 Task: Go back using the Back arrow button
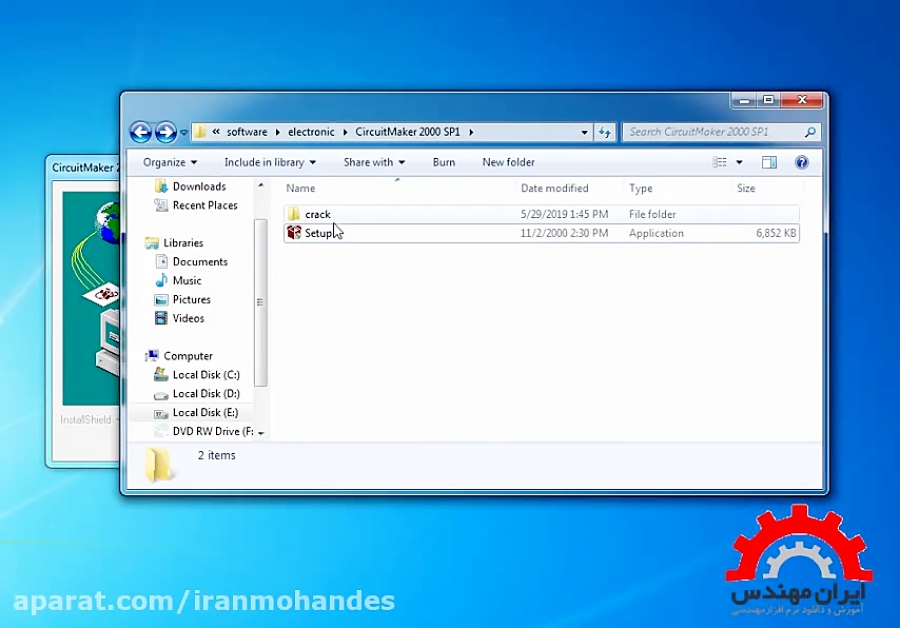(x=141, y=132)
